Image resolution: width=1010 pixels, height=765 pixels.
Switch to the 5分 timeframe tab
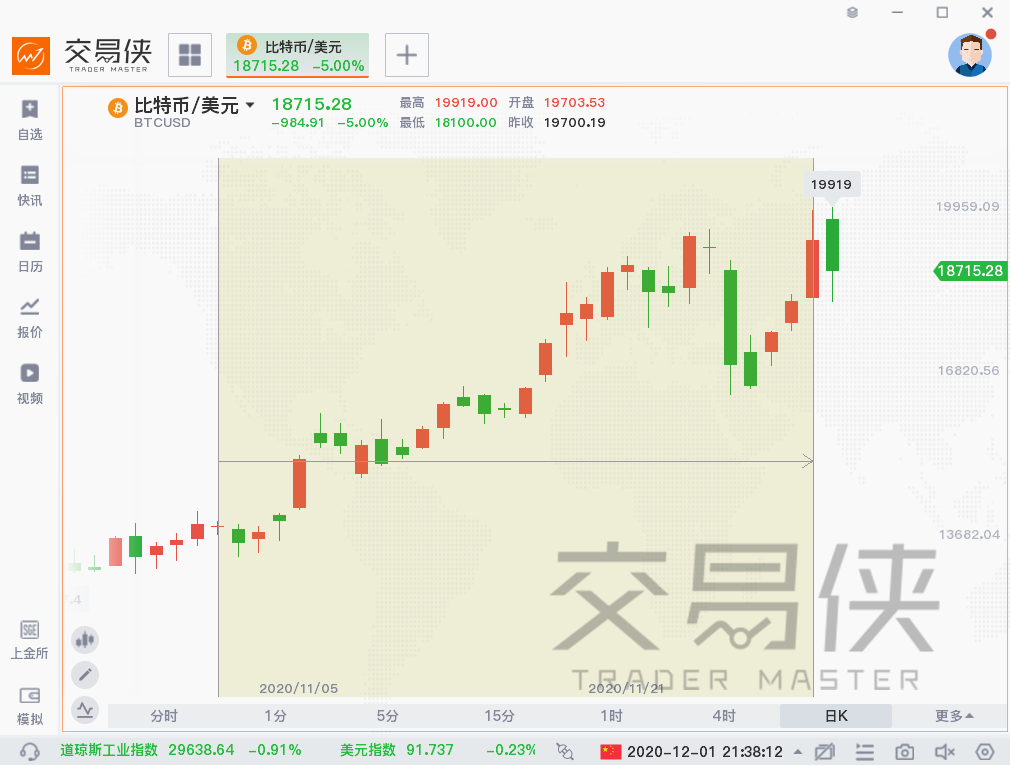point(388,715)
